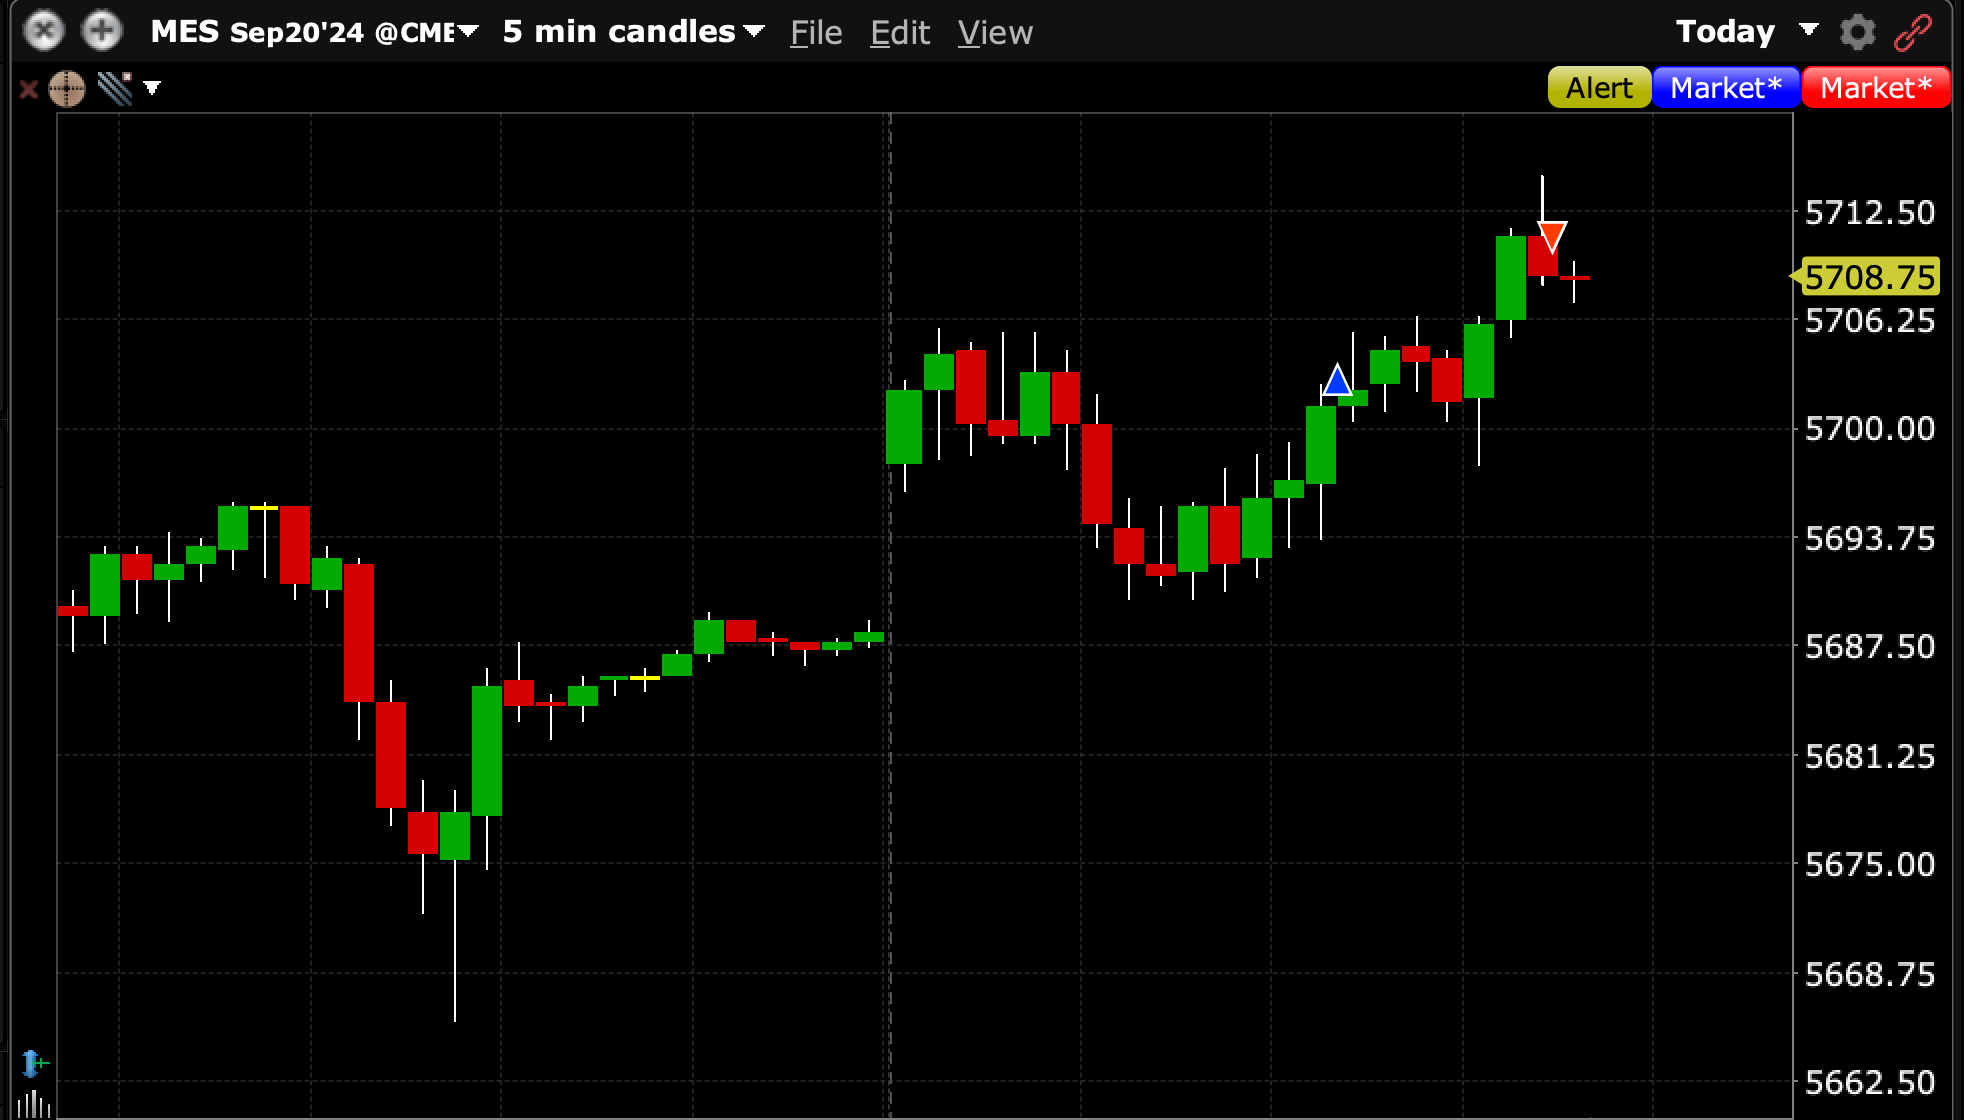This screenshot has height=1120, width=1964.
Task: Expand the drawing tools dropdown arrow
Action: 152,88
